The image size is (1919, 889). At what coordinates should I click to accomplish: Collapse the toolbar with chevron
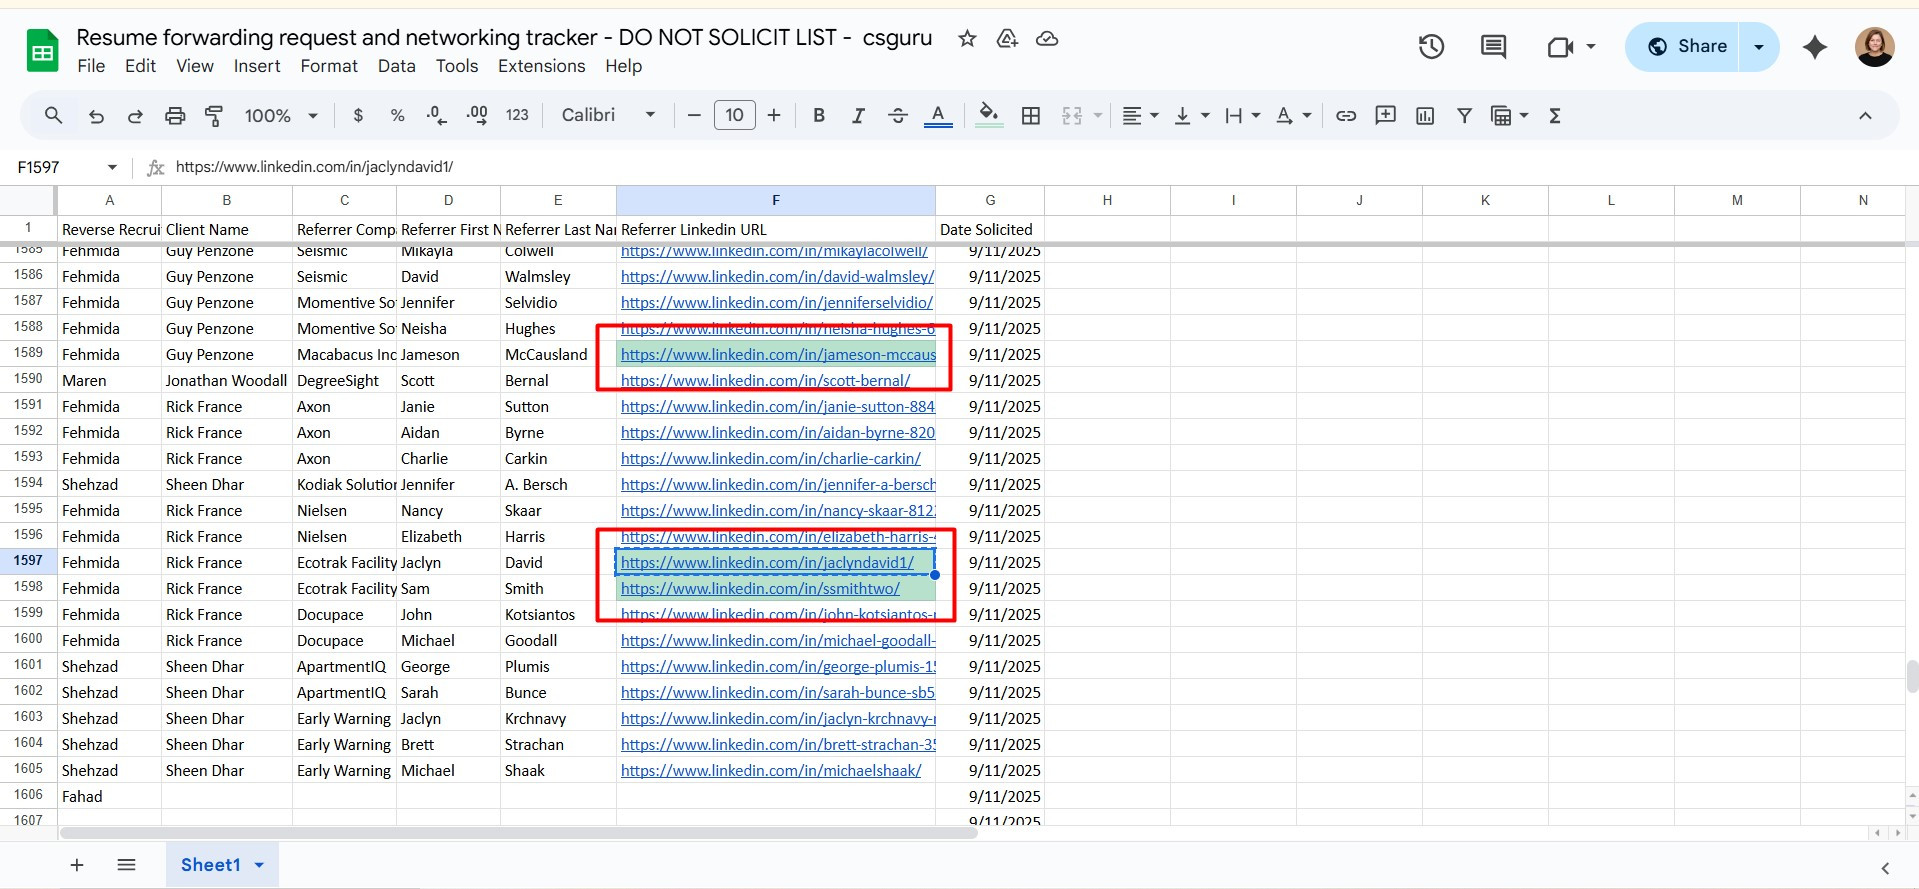click(x=1865, y=115)
